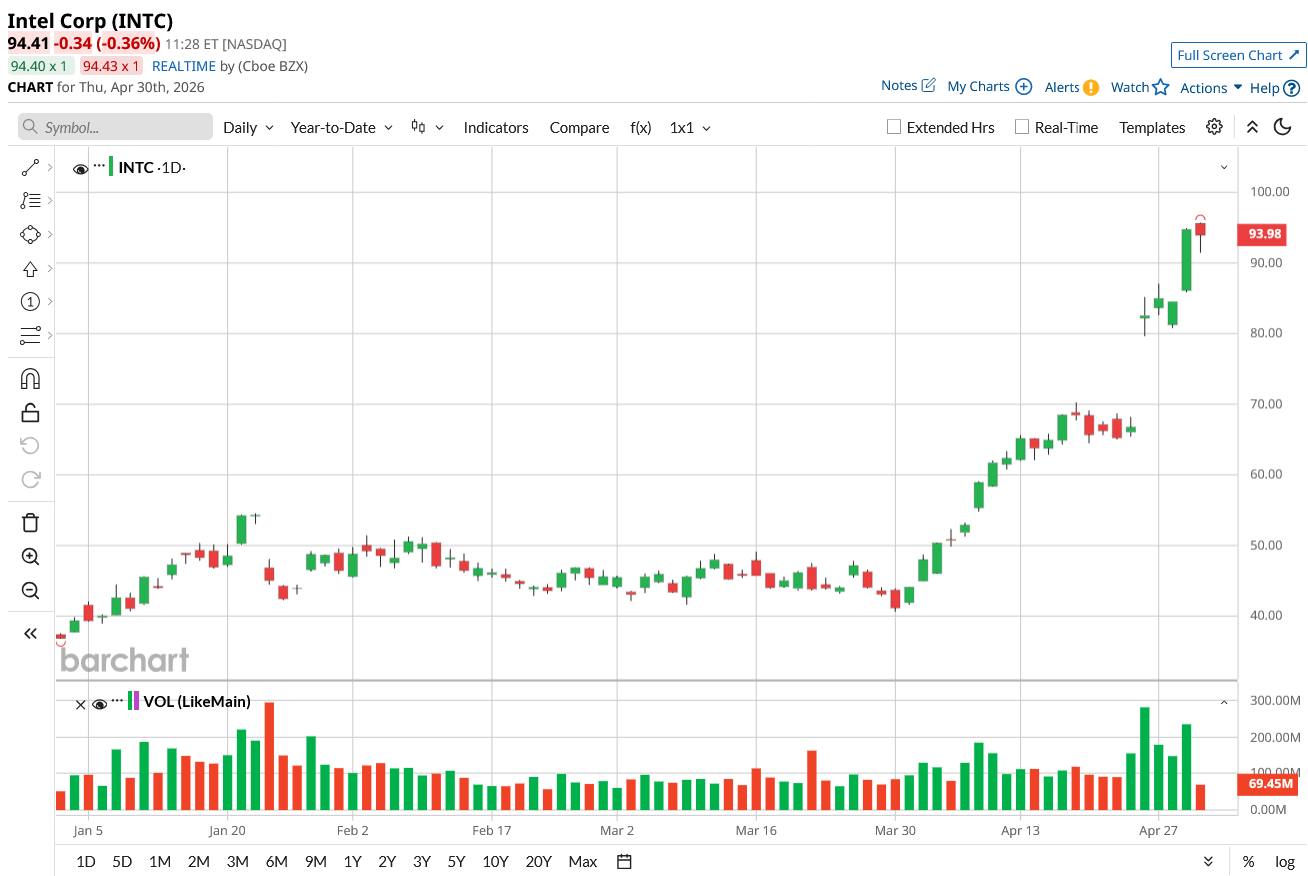This screenshot has height=876, width=1308.
Task: Open the Alerts link
Action: [1062, 87]
